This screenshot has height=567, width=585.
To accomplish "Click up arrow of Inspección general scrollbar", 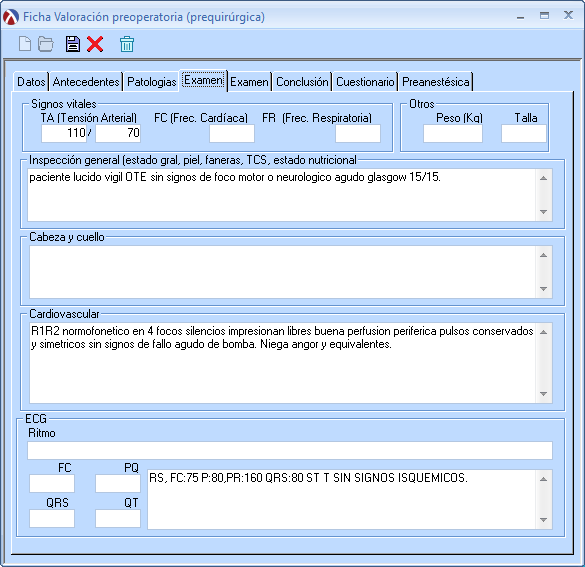I will coord(544,178).
